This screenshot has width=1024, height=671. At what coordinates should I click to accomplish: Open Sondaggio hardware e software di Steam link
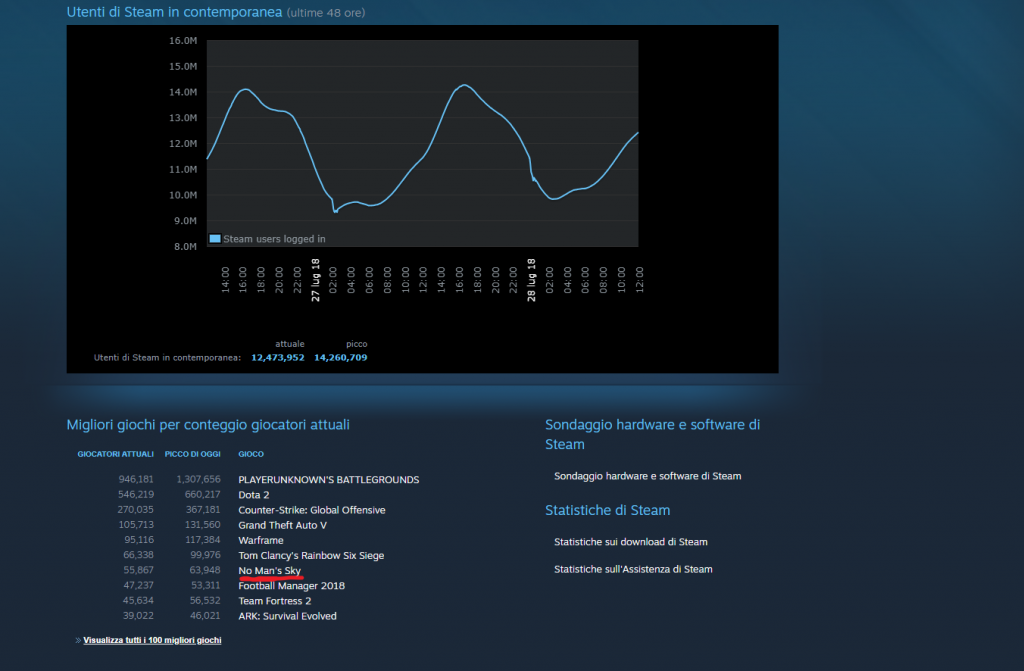tap(647, 476)
